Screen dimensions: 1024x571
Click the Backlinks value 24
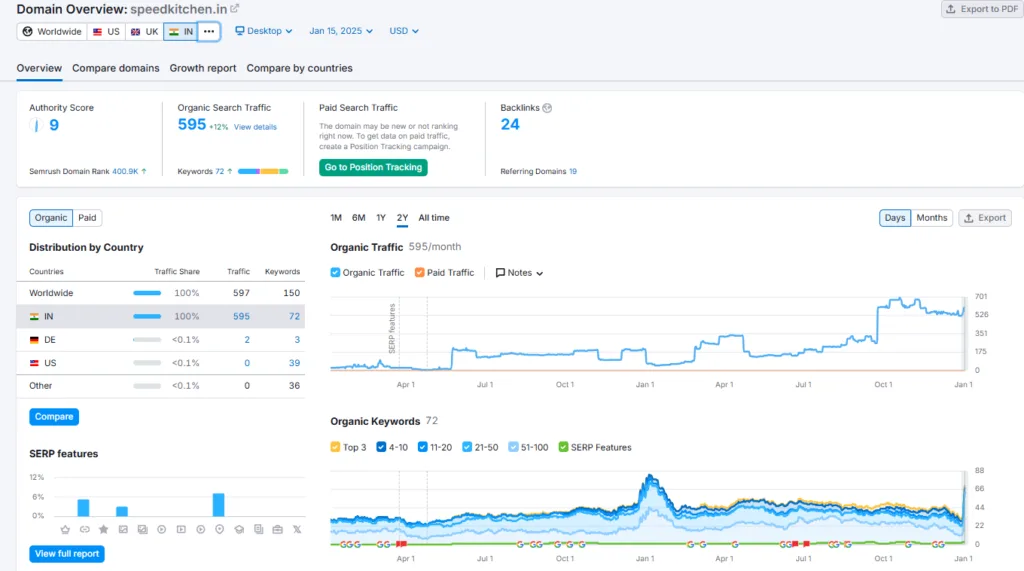tap(510, 125)
